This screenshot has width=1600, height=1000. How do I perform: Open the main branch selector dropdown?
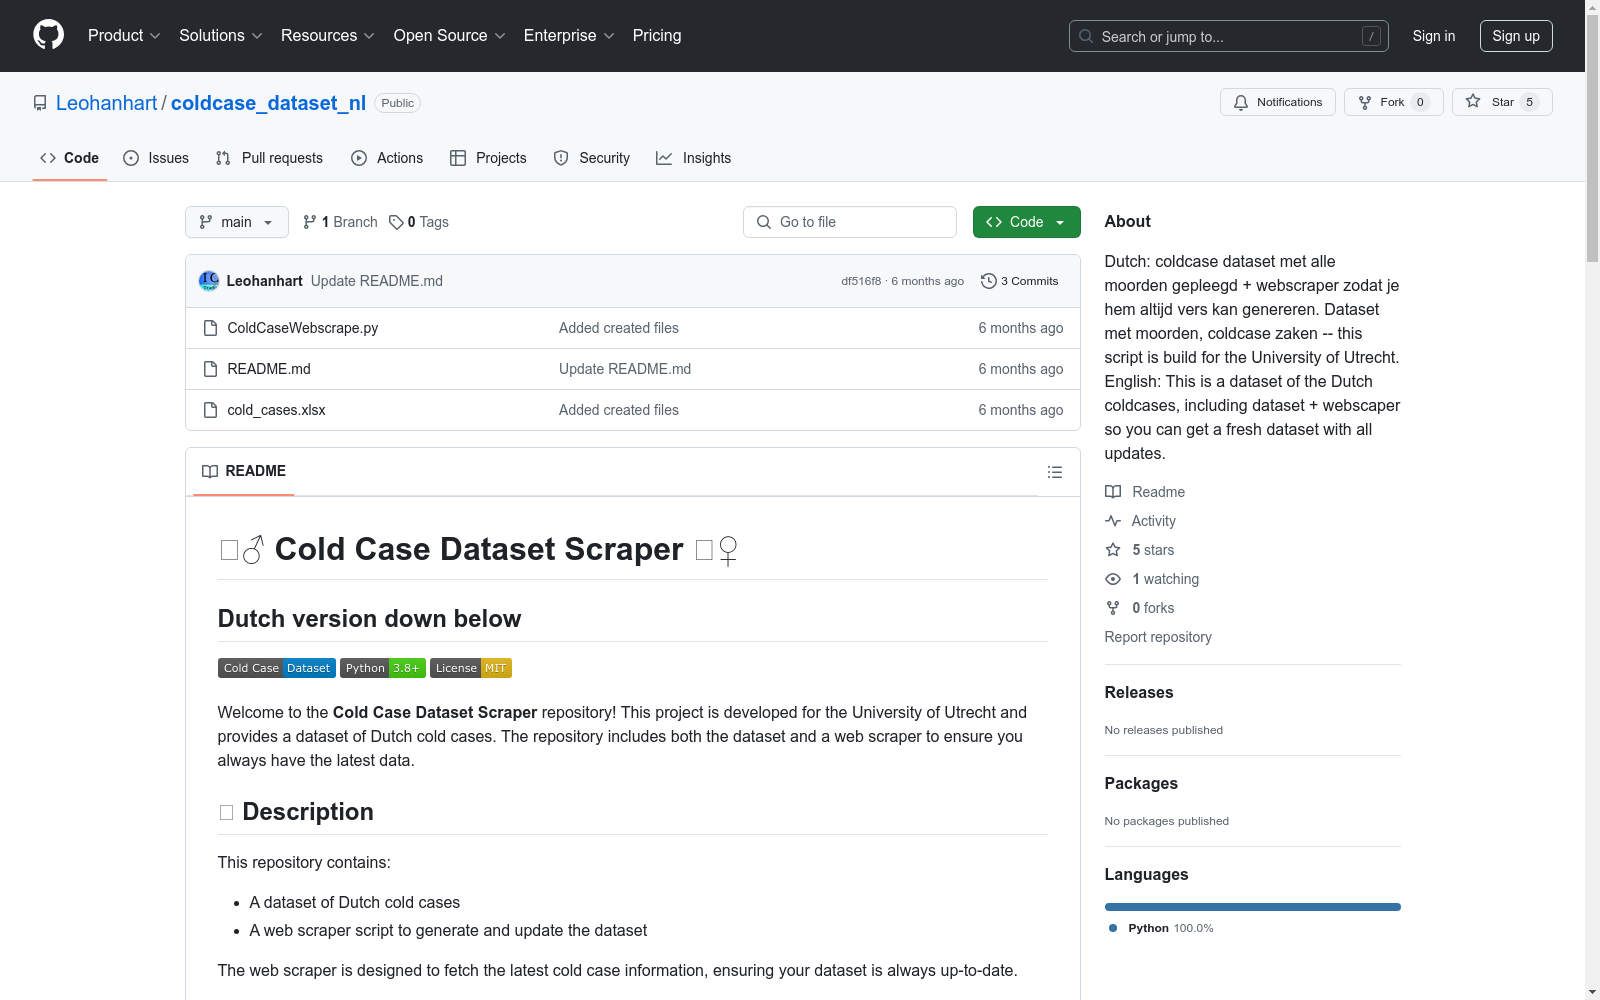[237, 222]
